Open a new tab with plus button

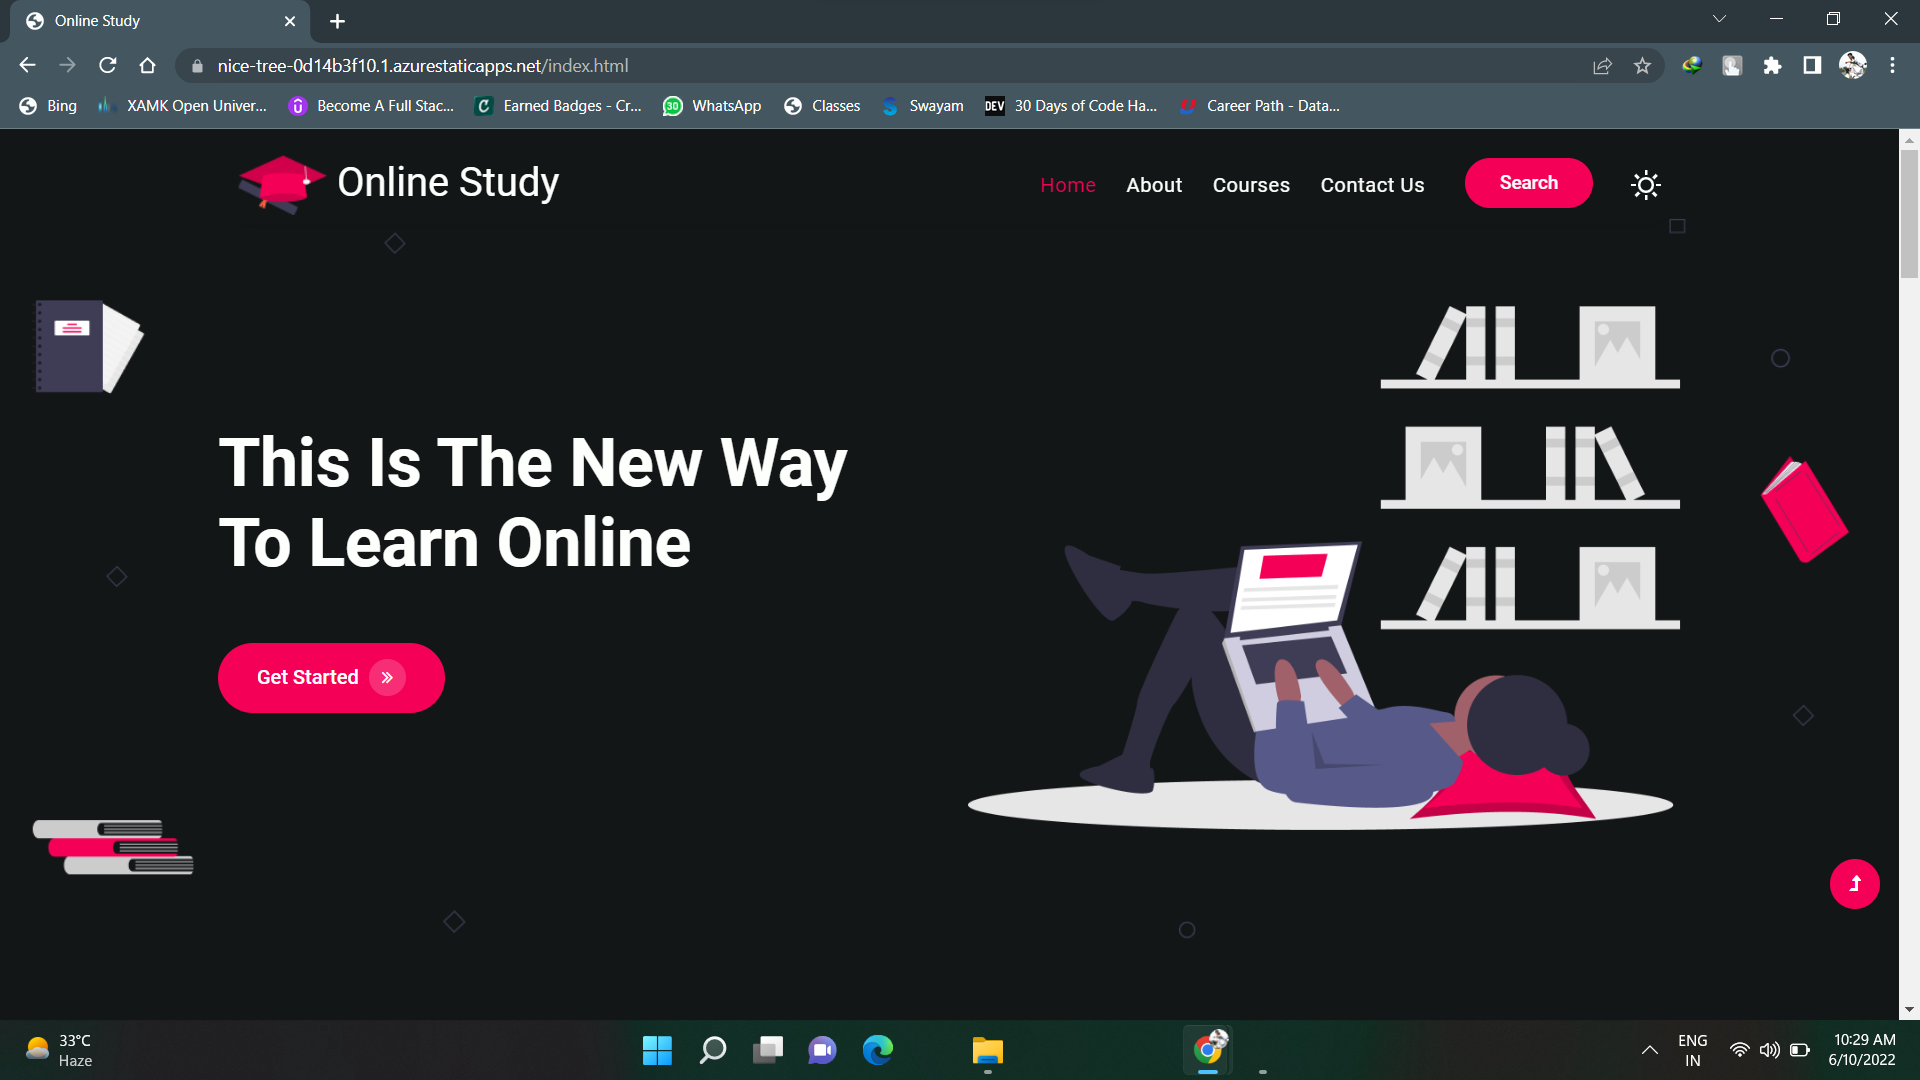(x=337, y=21)
